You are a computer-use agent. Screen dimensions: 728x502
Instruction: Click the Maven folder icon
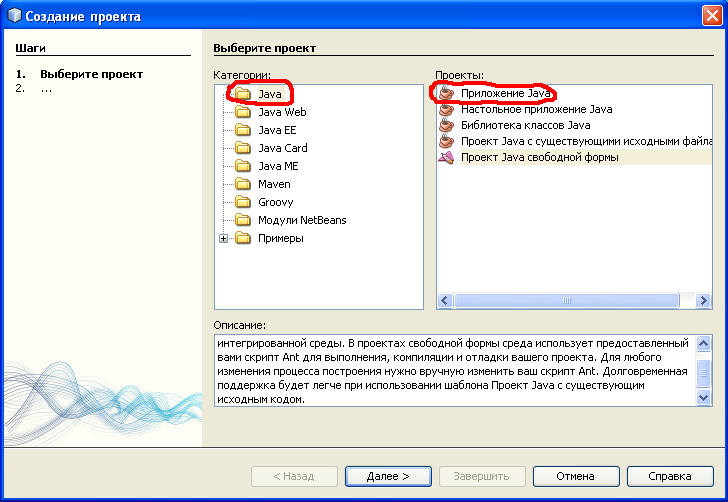[x=243, y=184]
